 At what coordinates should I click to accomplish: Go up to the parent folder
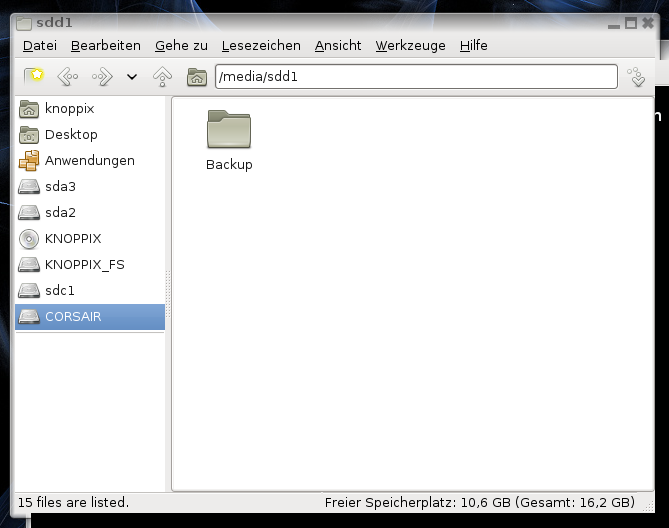(163, 77)
